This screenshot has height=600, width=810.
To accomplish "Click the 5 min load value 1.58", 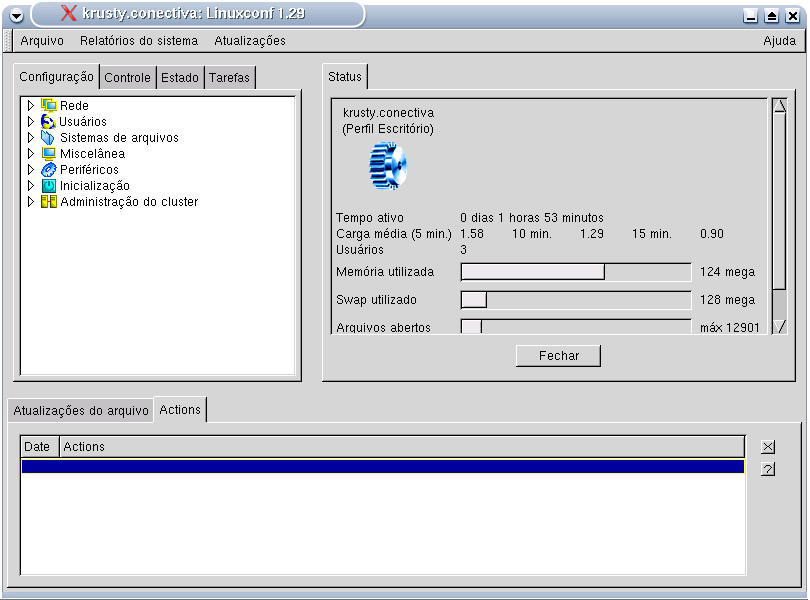I will click(472, 234).
